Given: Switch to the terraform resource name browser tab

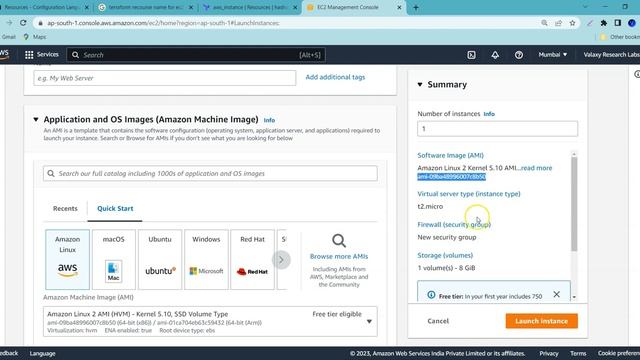Looking at the screenshot, I should (145, 7).
